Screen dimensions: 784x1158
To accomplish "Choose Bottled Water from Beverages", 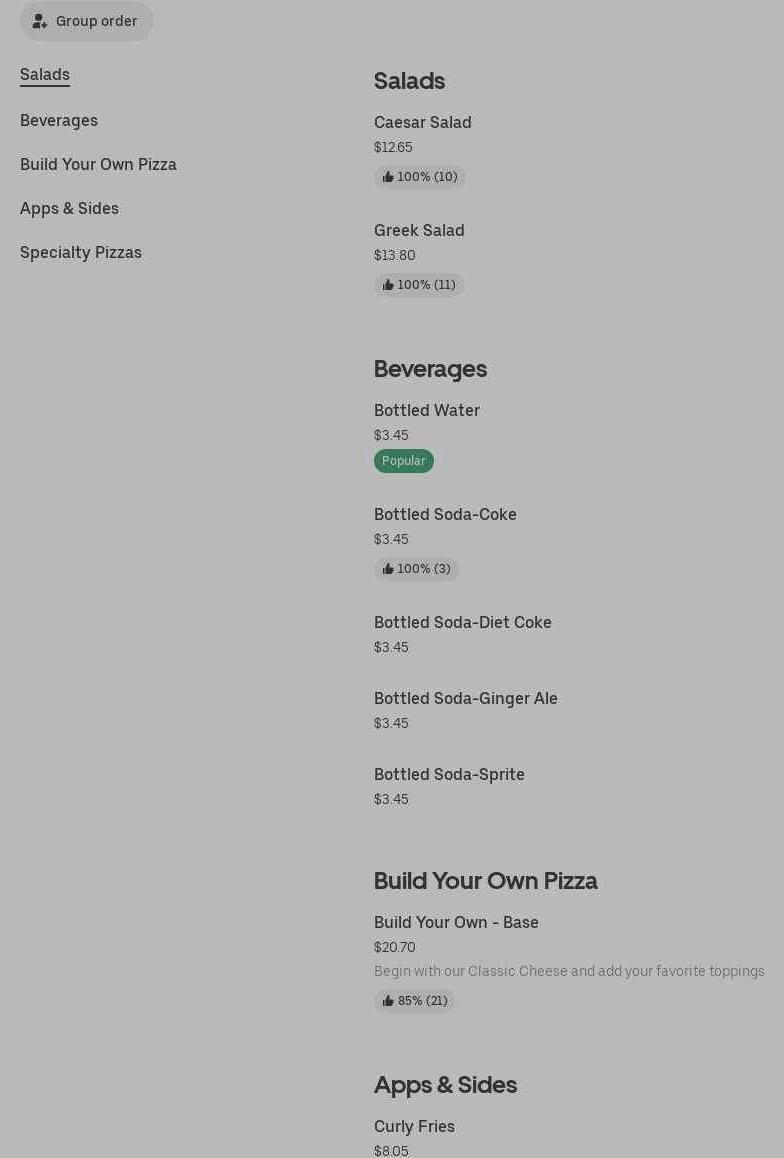I will coord(427,410).
